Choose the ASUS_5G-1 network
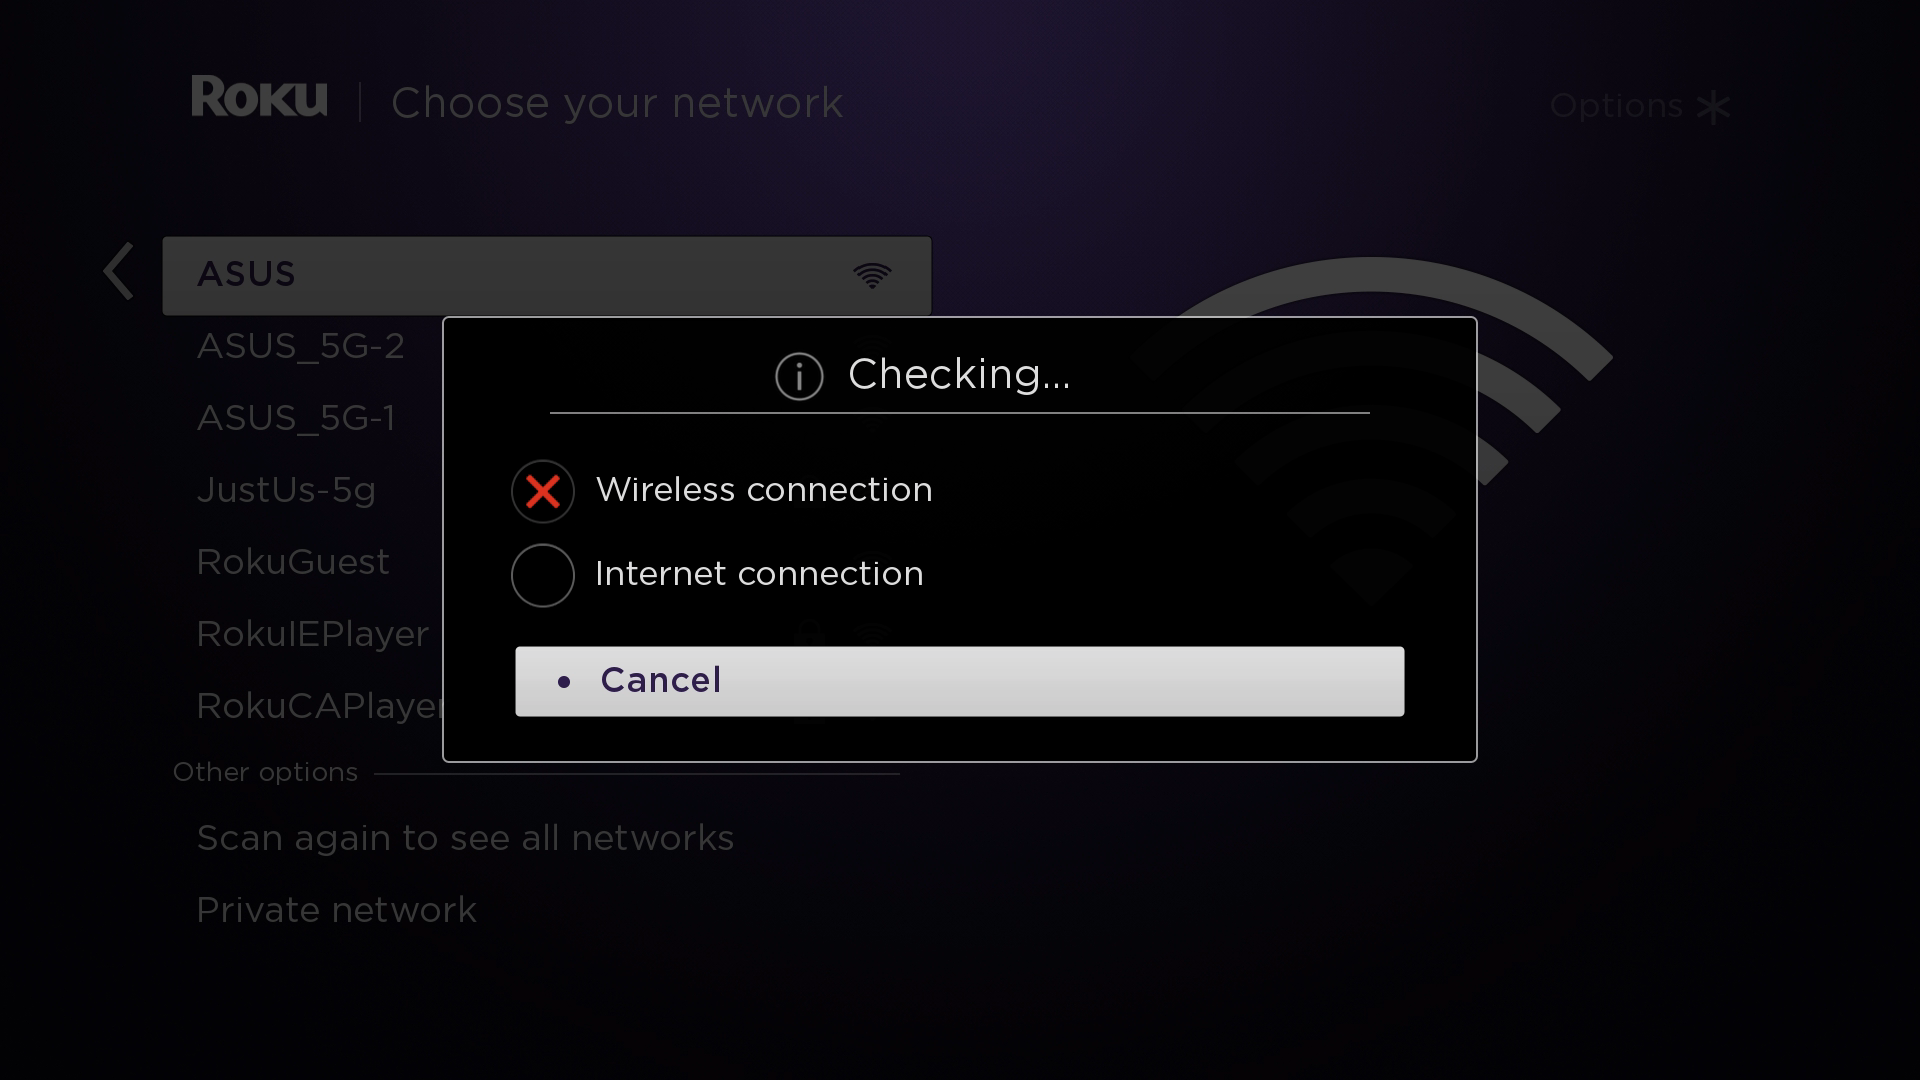1920x1080 pixels. (x=297, y=419)
